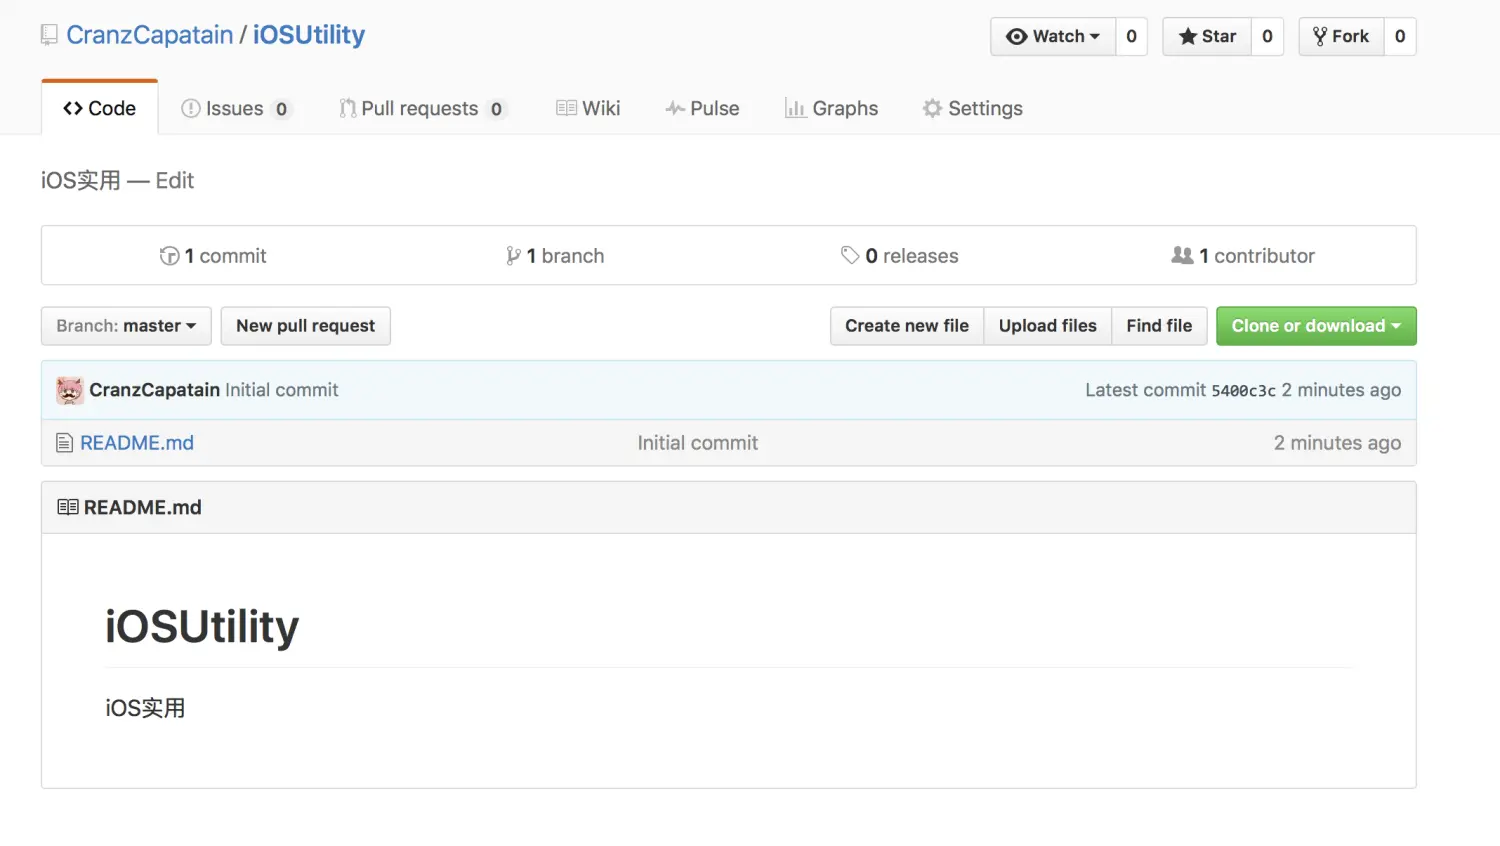Open the 0 releases link
Screen dimensions: 1500x846
click(x=911, y=256)
